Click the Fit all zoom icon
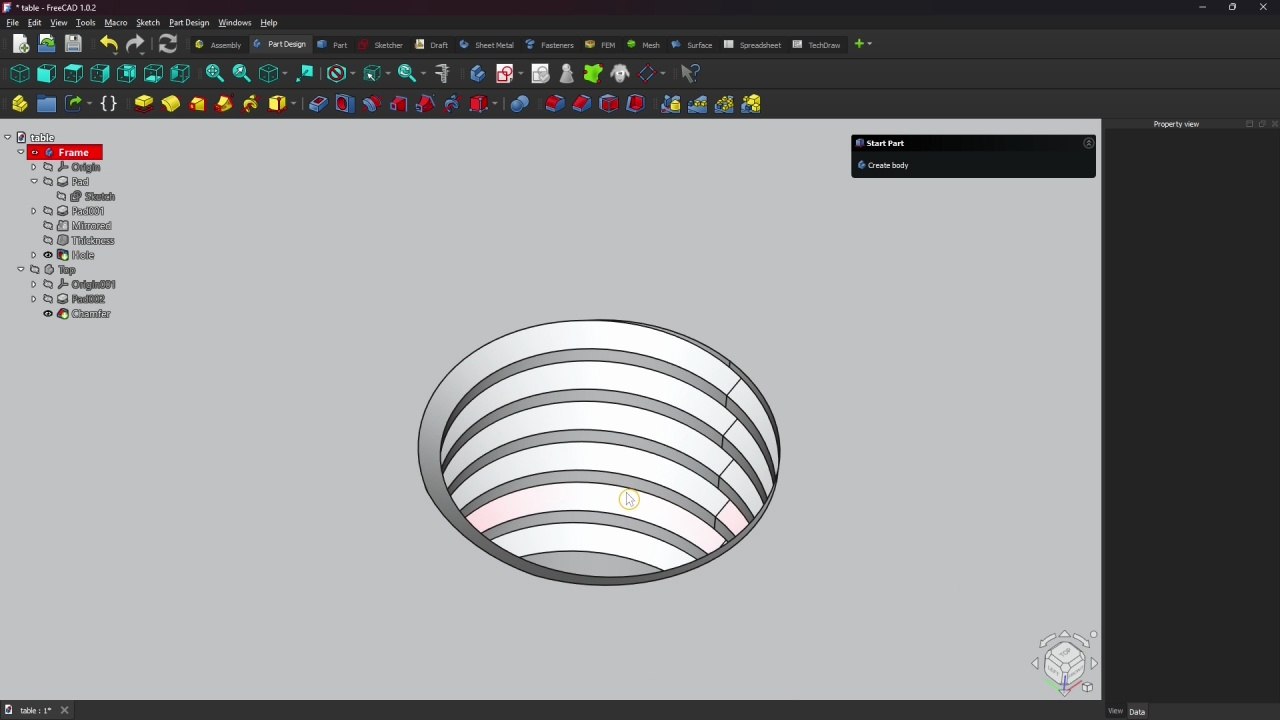 214,73
